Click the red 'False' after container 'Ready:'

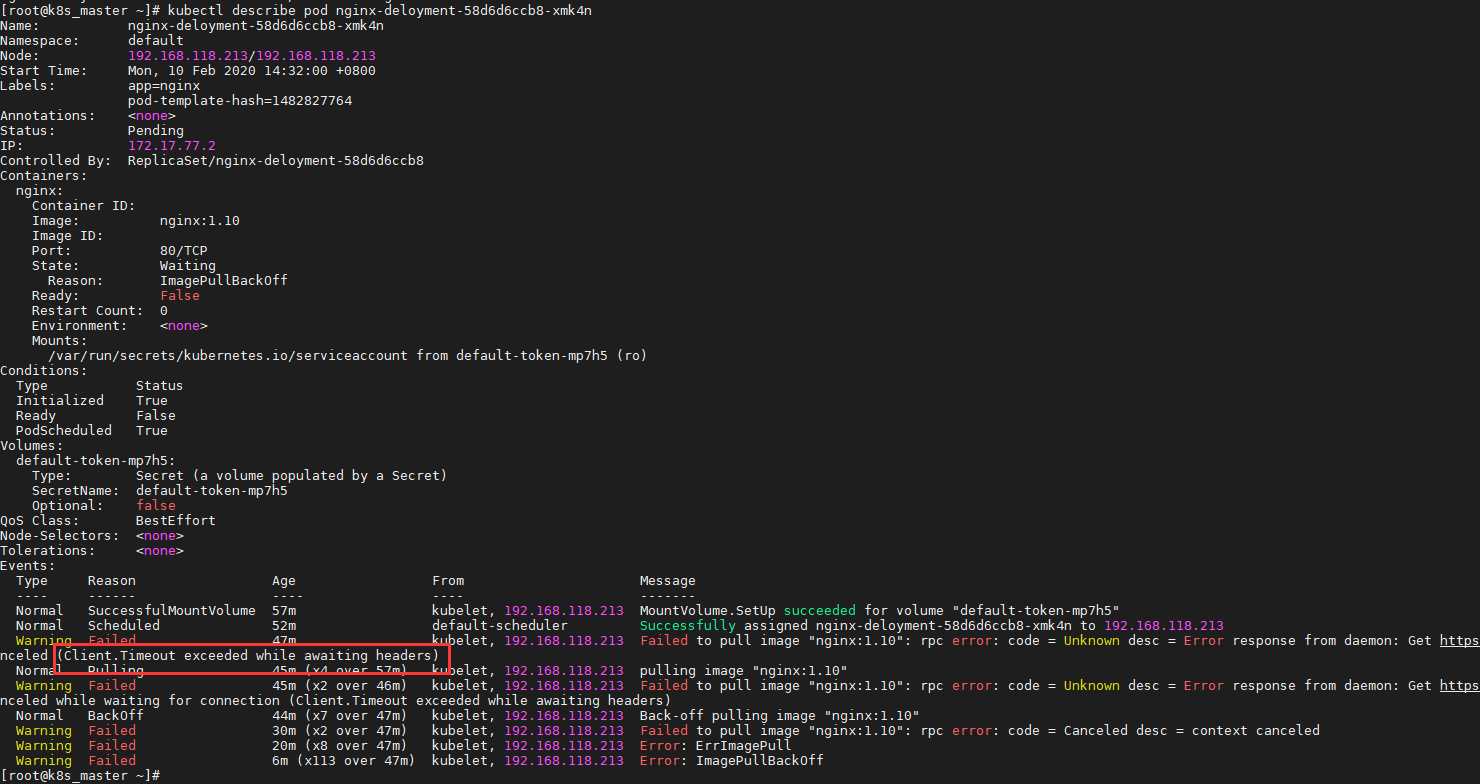pos(180,295)
